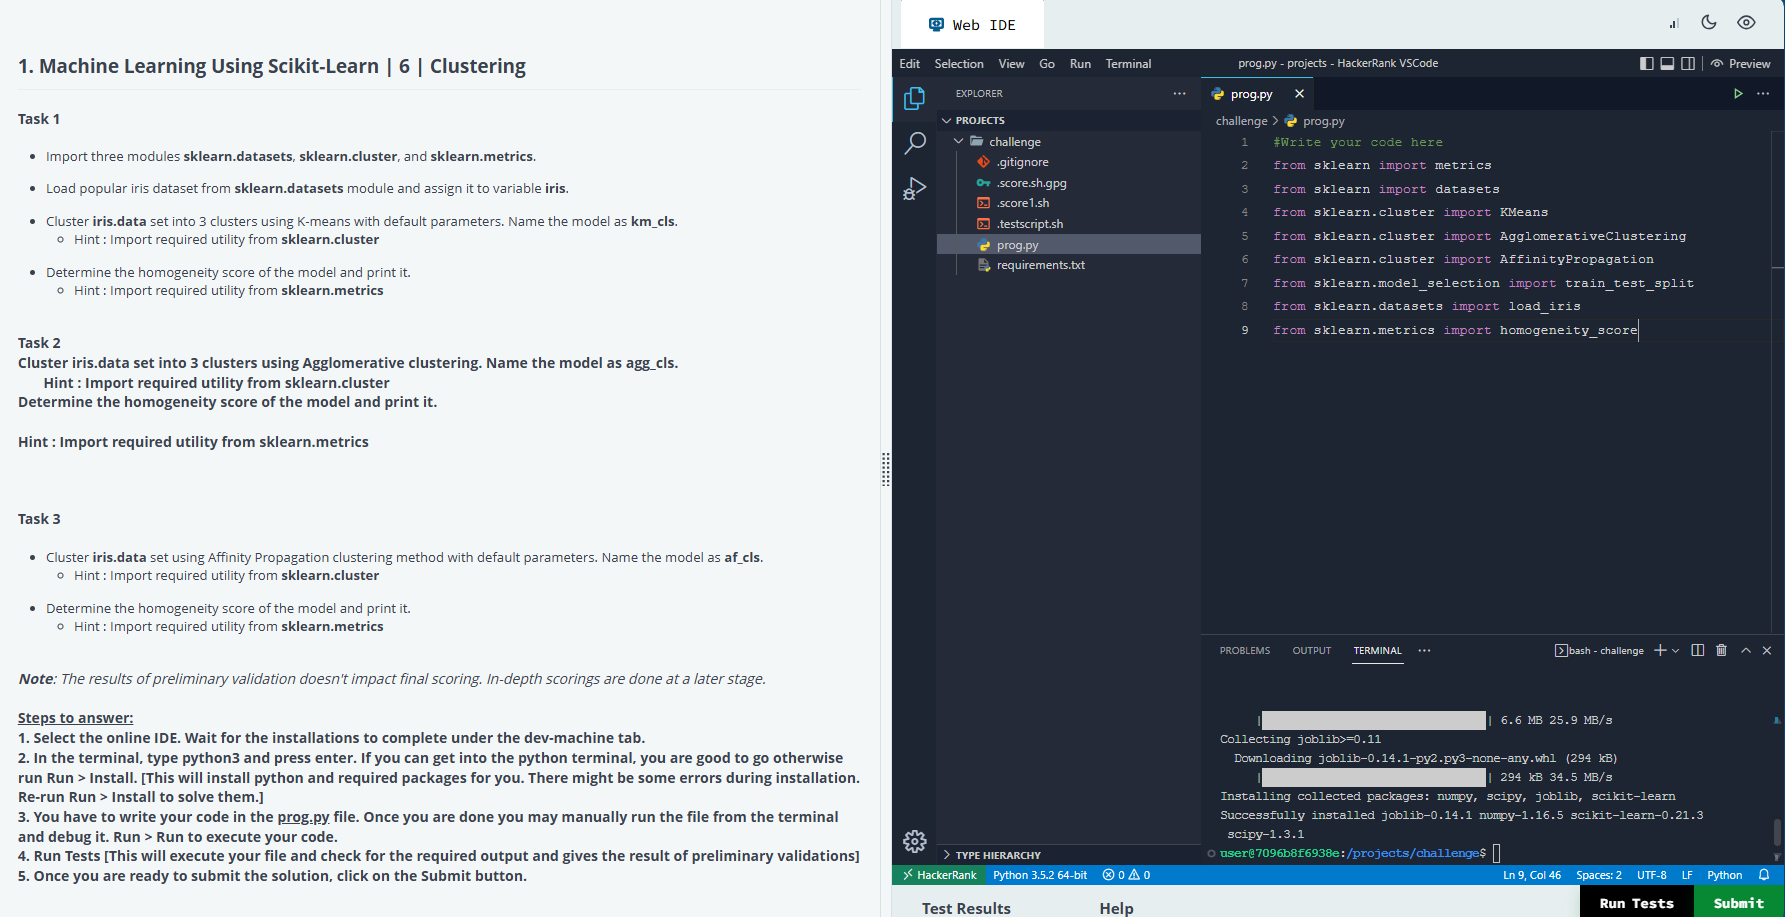This screenshot has width=1785, height=917.
Task: Click the pane splitter drag handle
Action: [886, 469]
